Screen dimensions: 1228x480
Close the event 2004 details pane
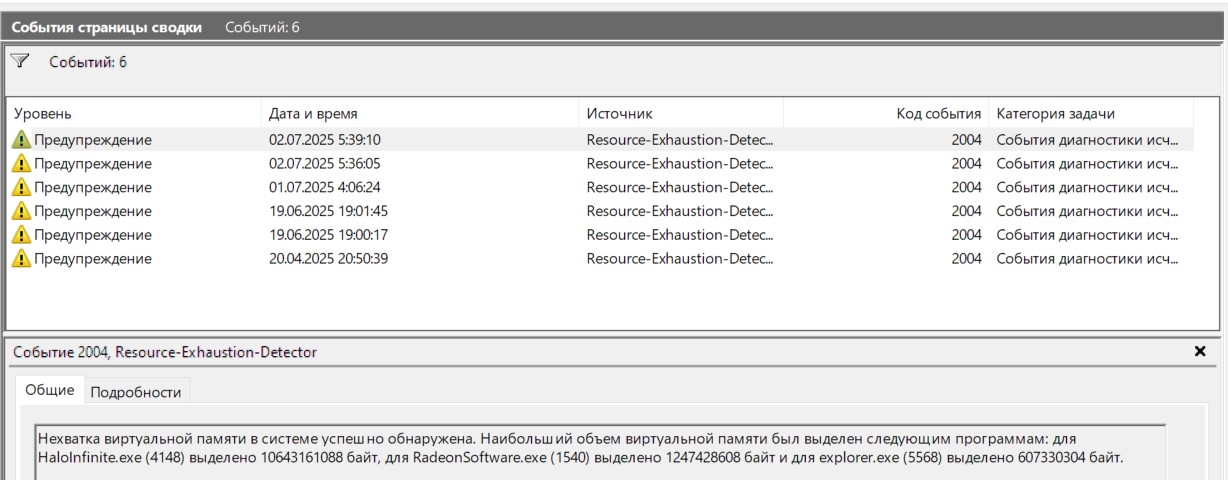(x=1200, y=352)
